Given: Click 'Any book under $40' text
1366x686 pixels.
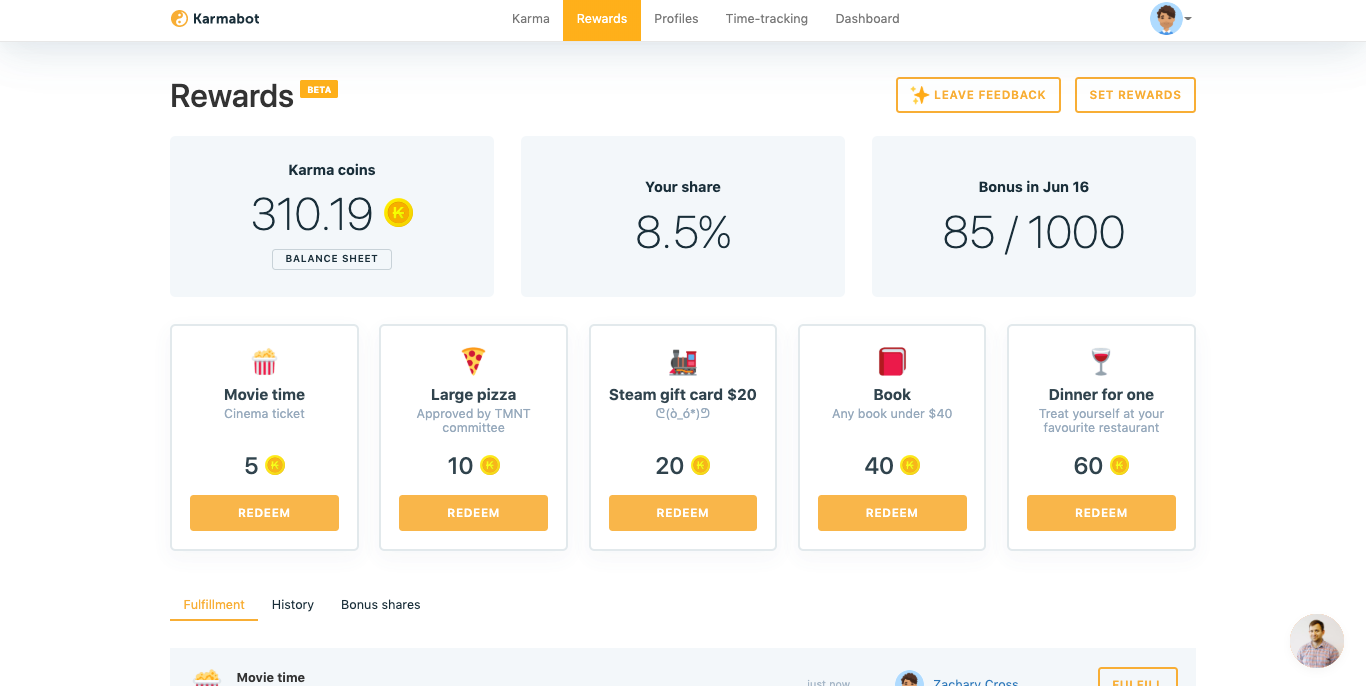Looking at the screenshot, I should tap(892, 414).
